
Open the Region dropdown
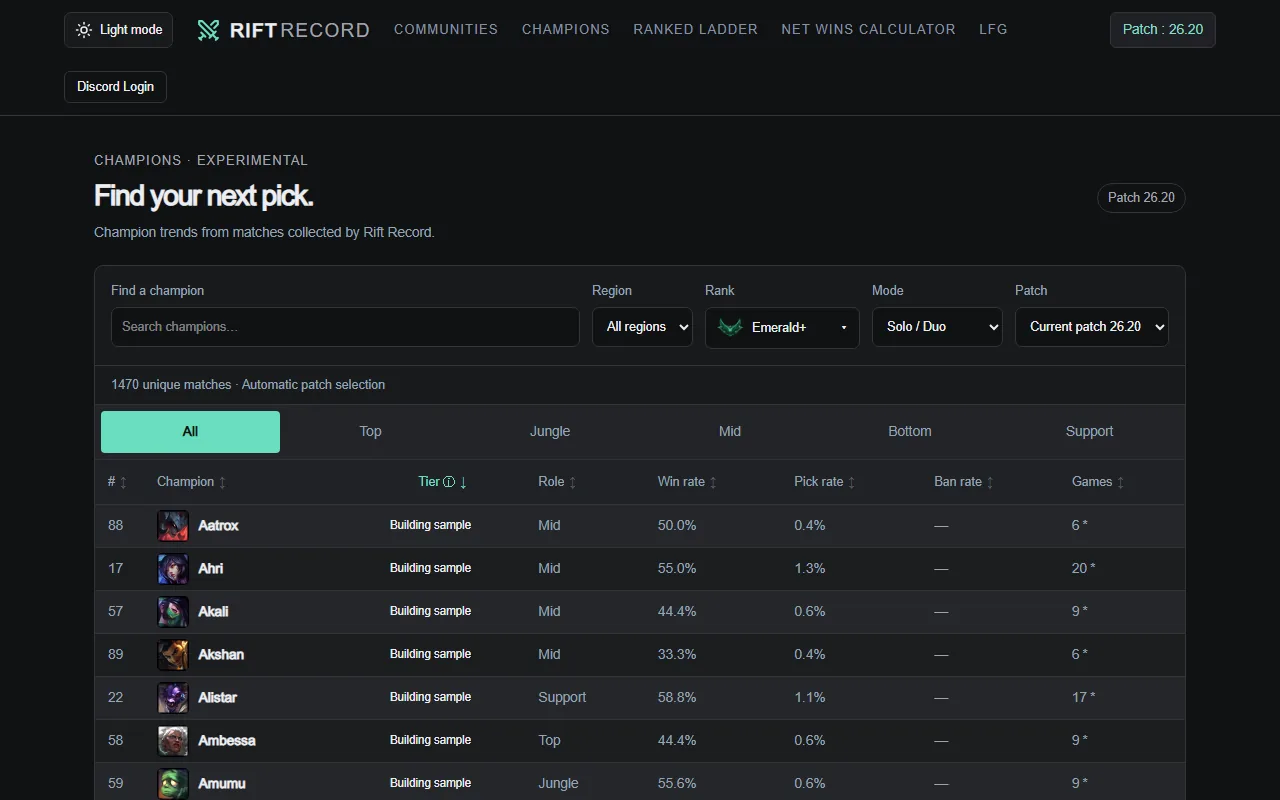pos(642,327)
